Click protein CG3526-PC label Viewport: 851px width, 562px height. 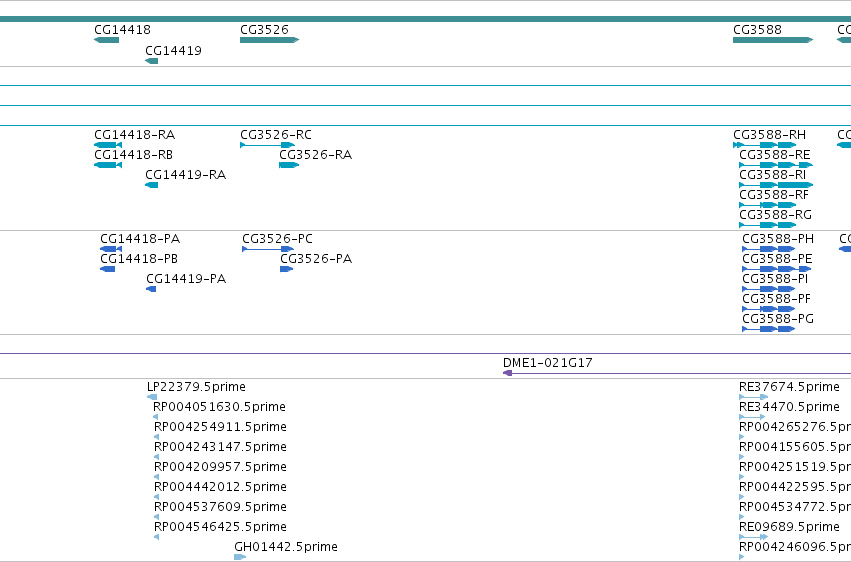pyautogui.click(x=277, y=239)
